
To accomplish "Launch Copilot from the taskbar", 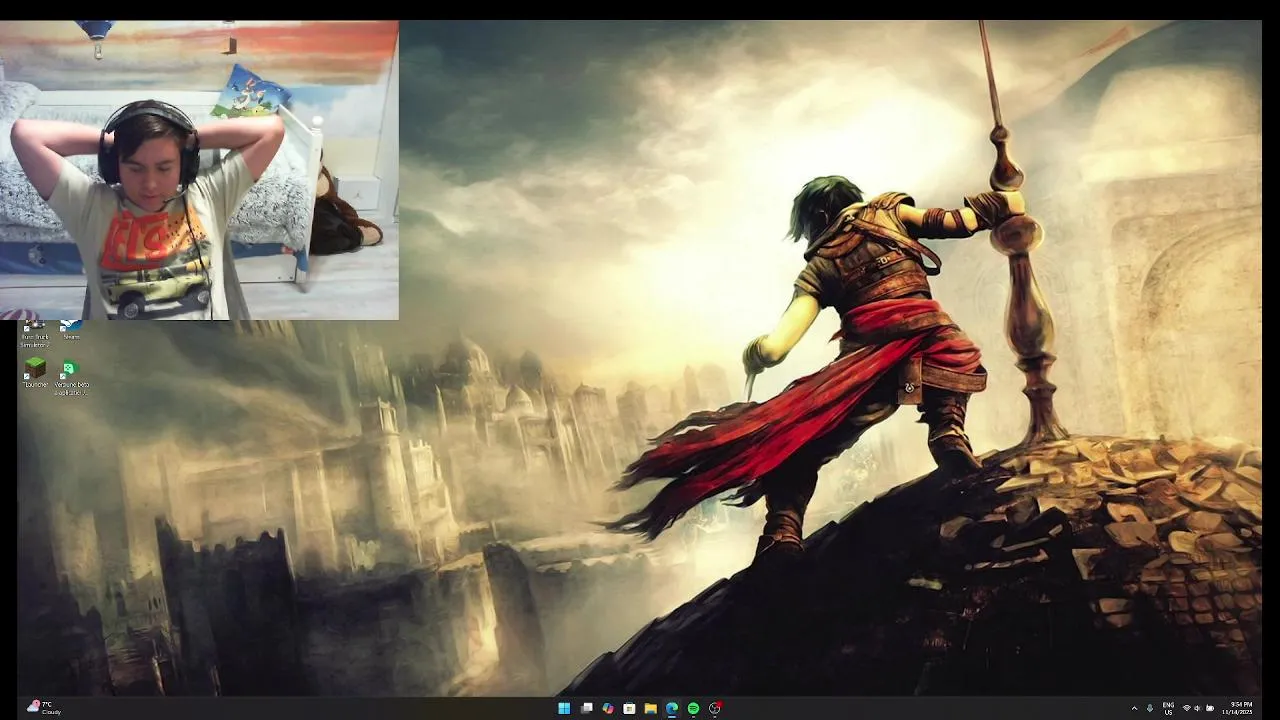I will [x=607, y=708].
